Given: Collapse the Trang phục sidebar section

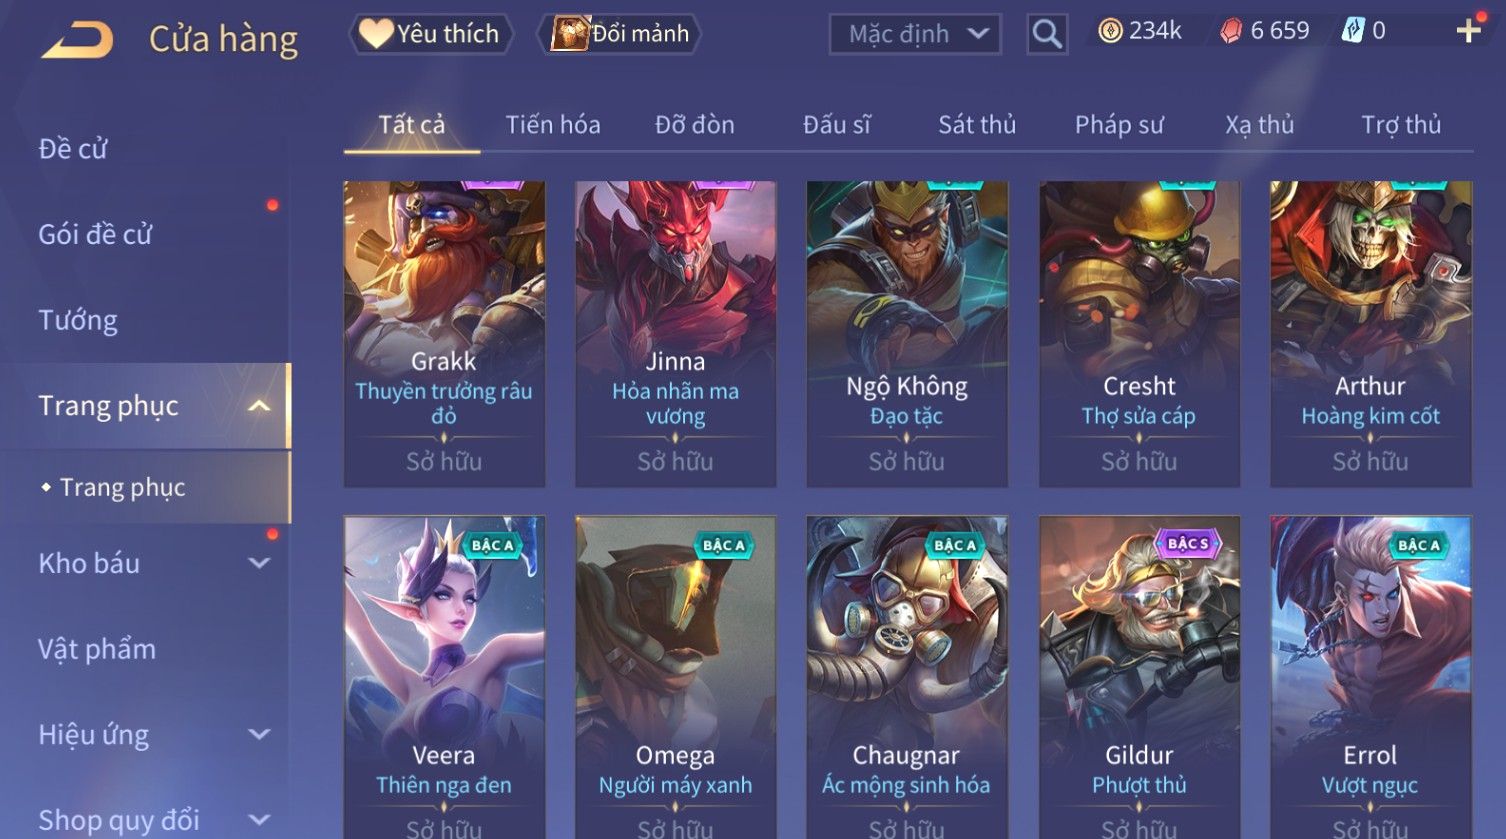Looking at the screenshot, I should pos(259,406).
